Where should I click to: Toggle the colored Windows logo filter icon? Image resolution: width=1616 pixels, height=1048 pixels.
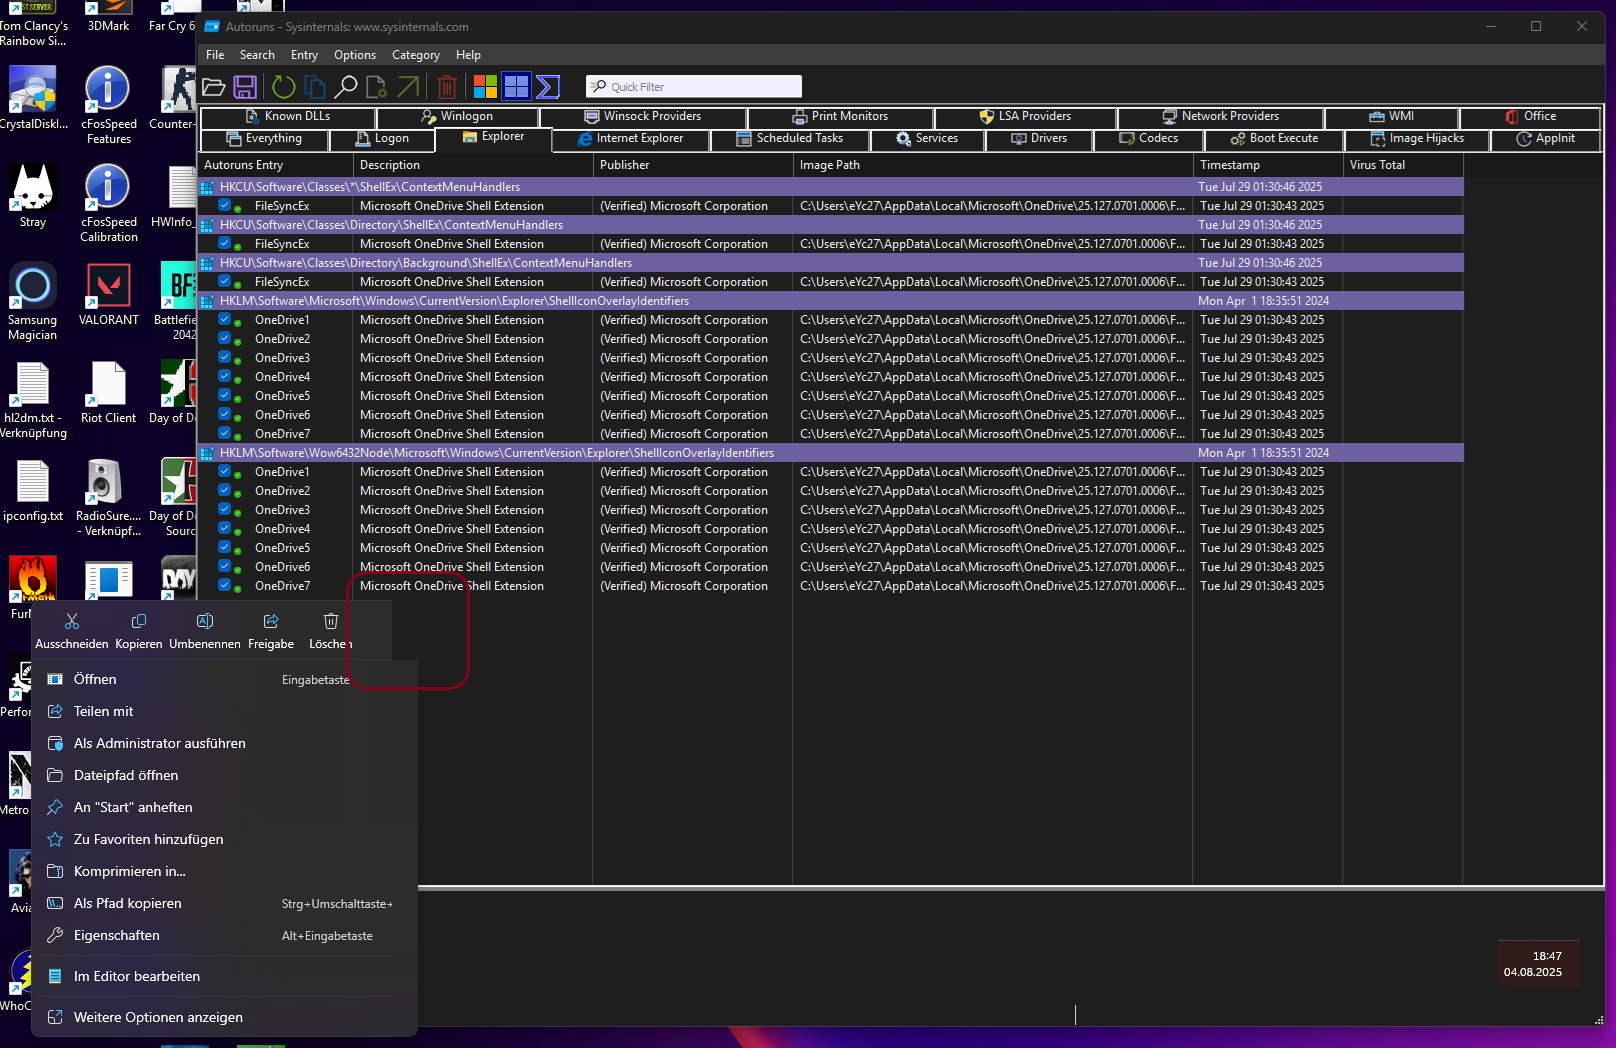coord(485,87)
